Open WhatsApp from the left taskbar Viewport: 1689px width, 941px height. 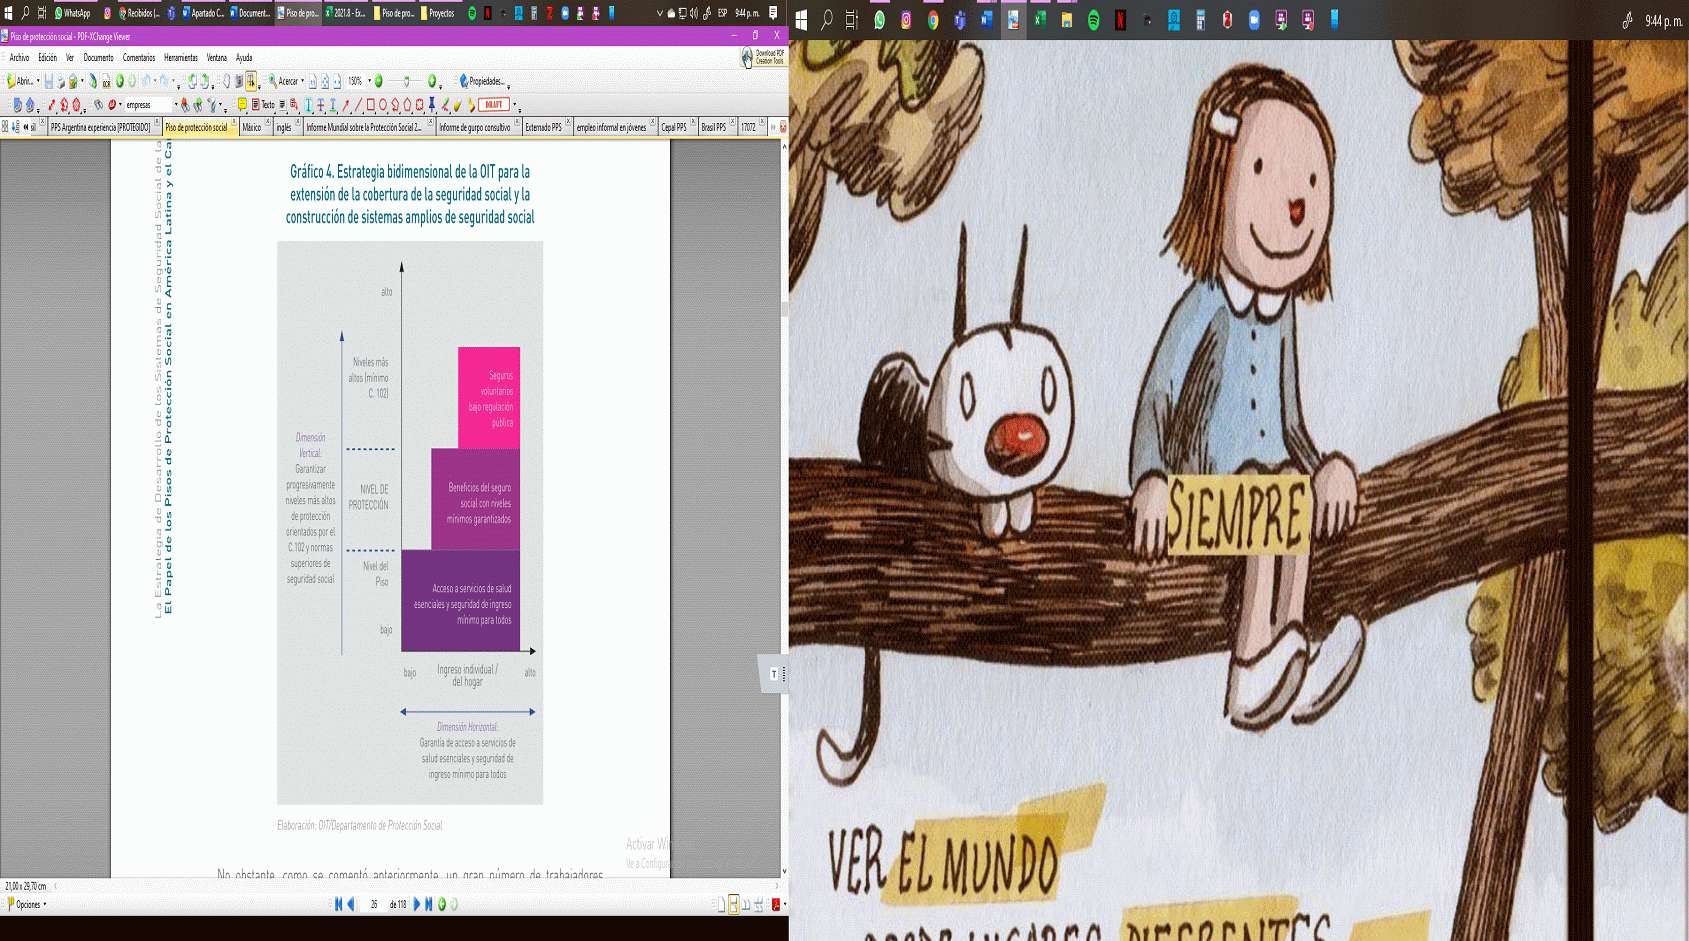click(x=72, y=13)
